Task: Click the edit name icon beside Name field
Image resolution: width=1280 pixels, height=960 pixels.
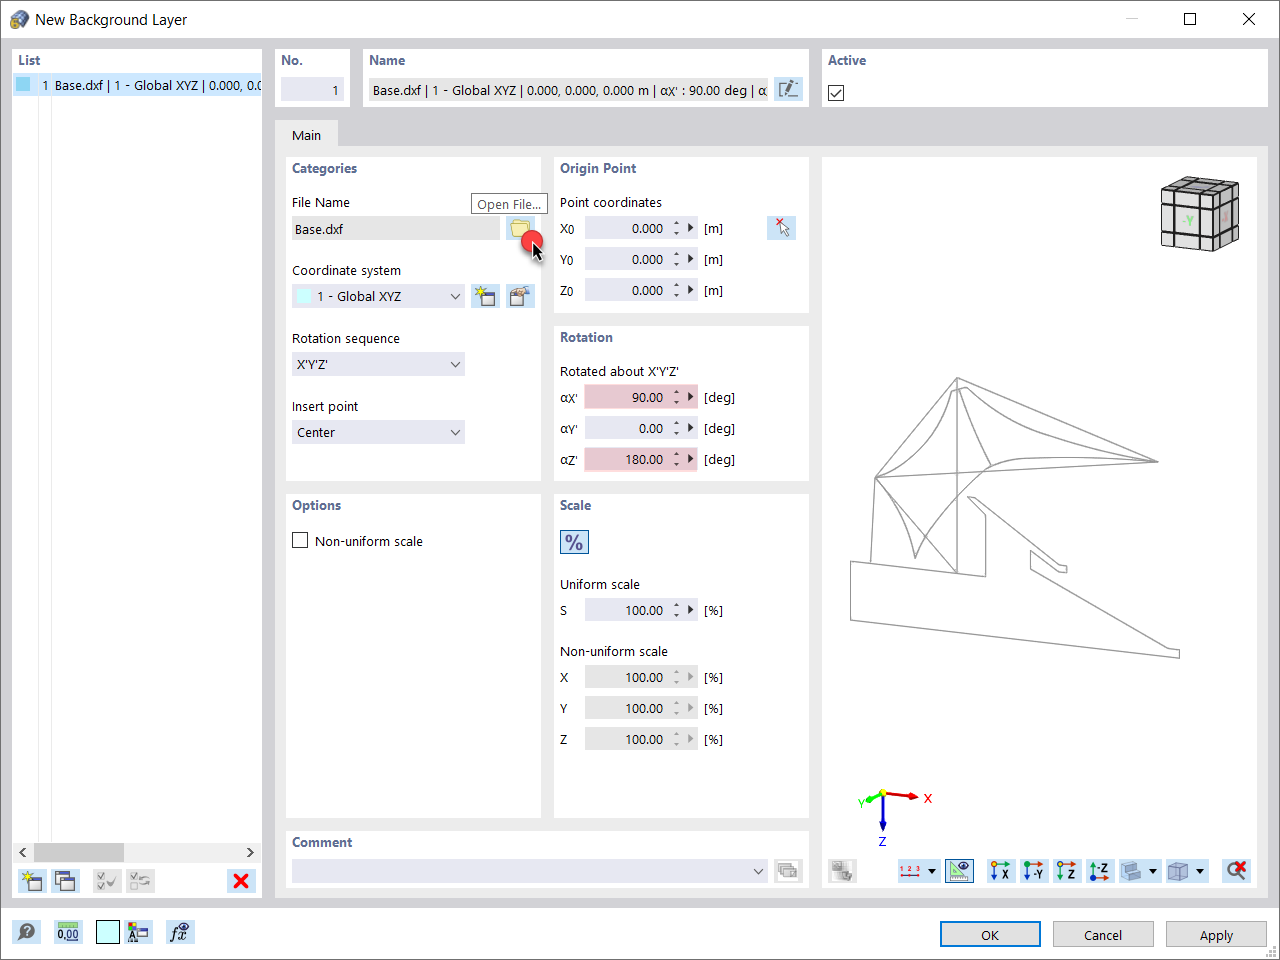Action: tap(788, 90)
